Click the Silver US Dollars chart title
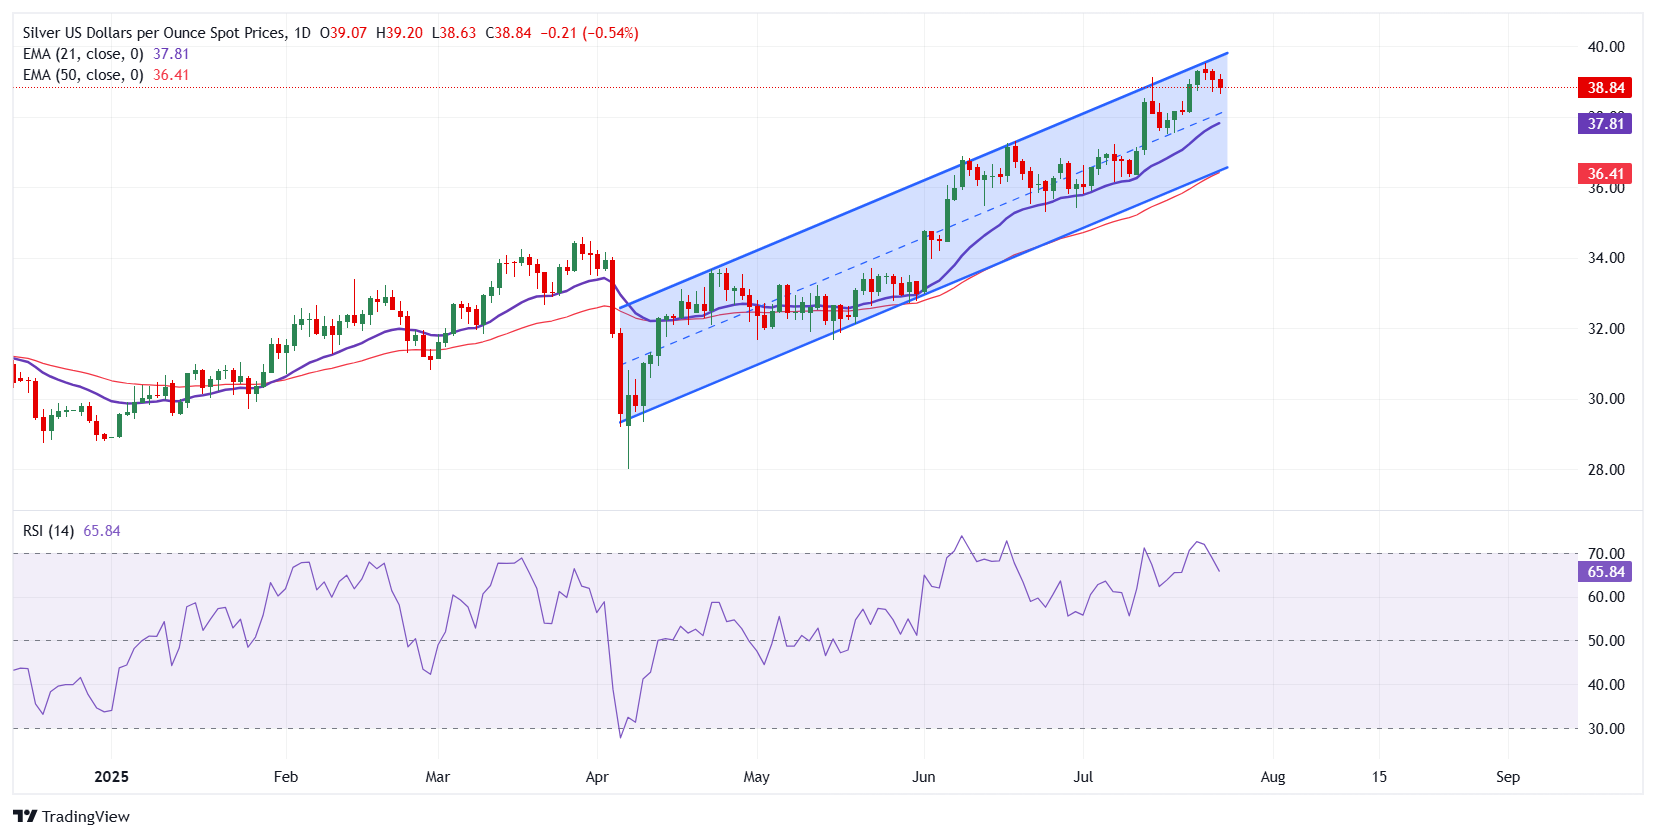 click(155, 33)
